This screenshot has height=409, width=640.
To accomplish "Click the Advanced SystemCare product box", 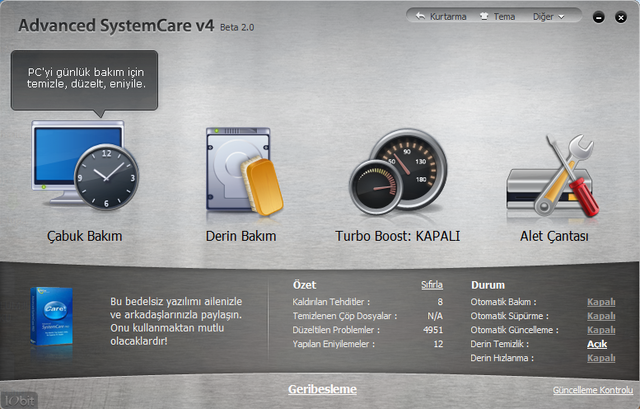I will point(51,316).
